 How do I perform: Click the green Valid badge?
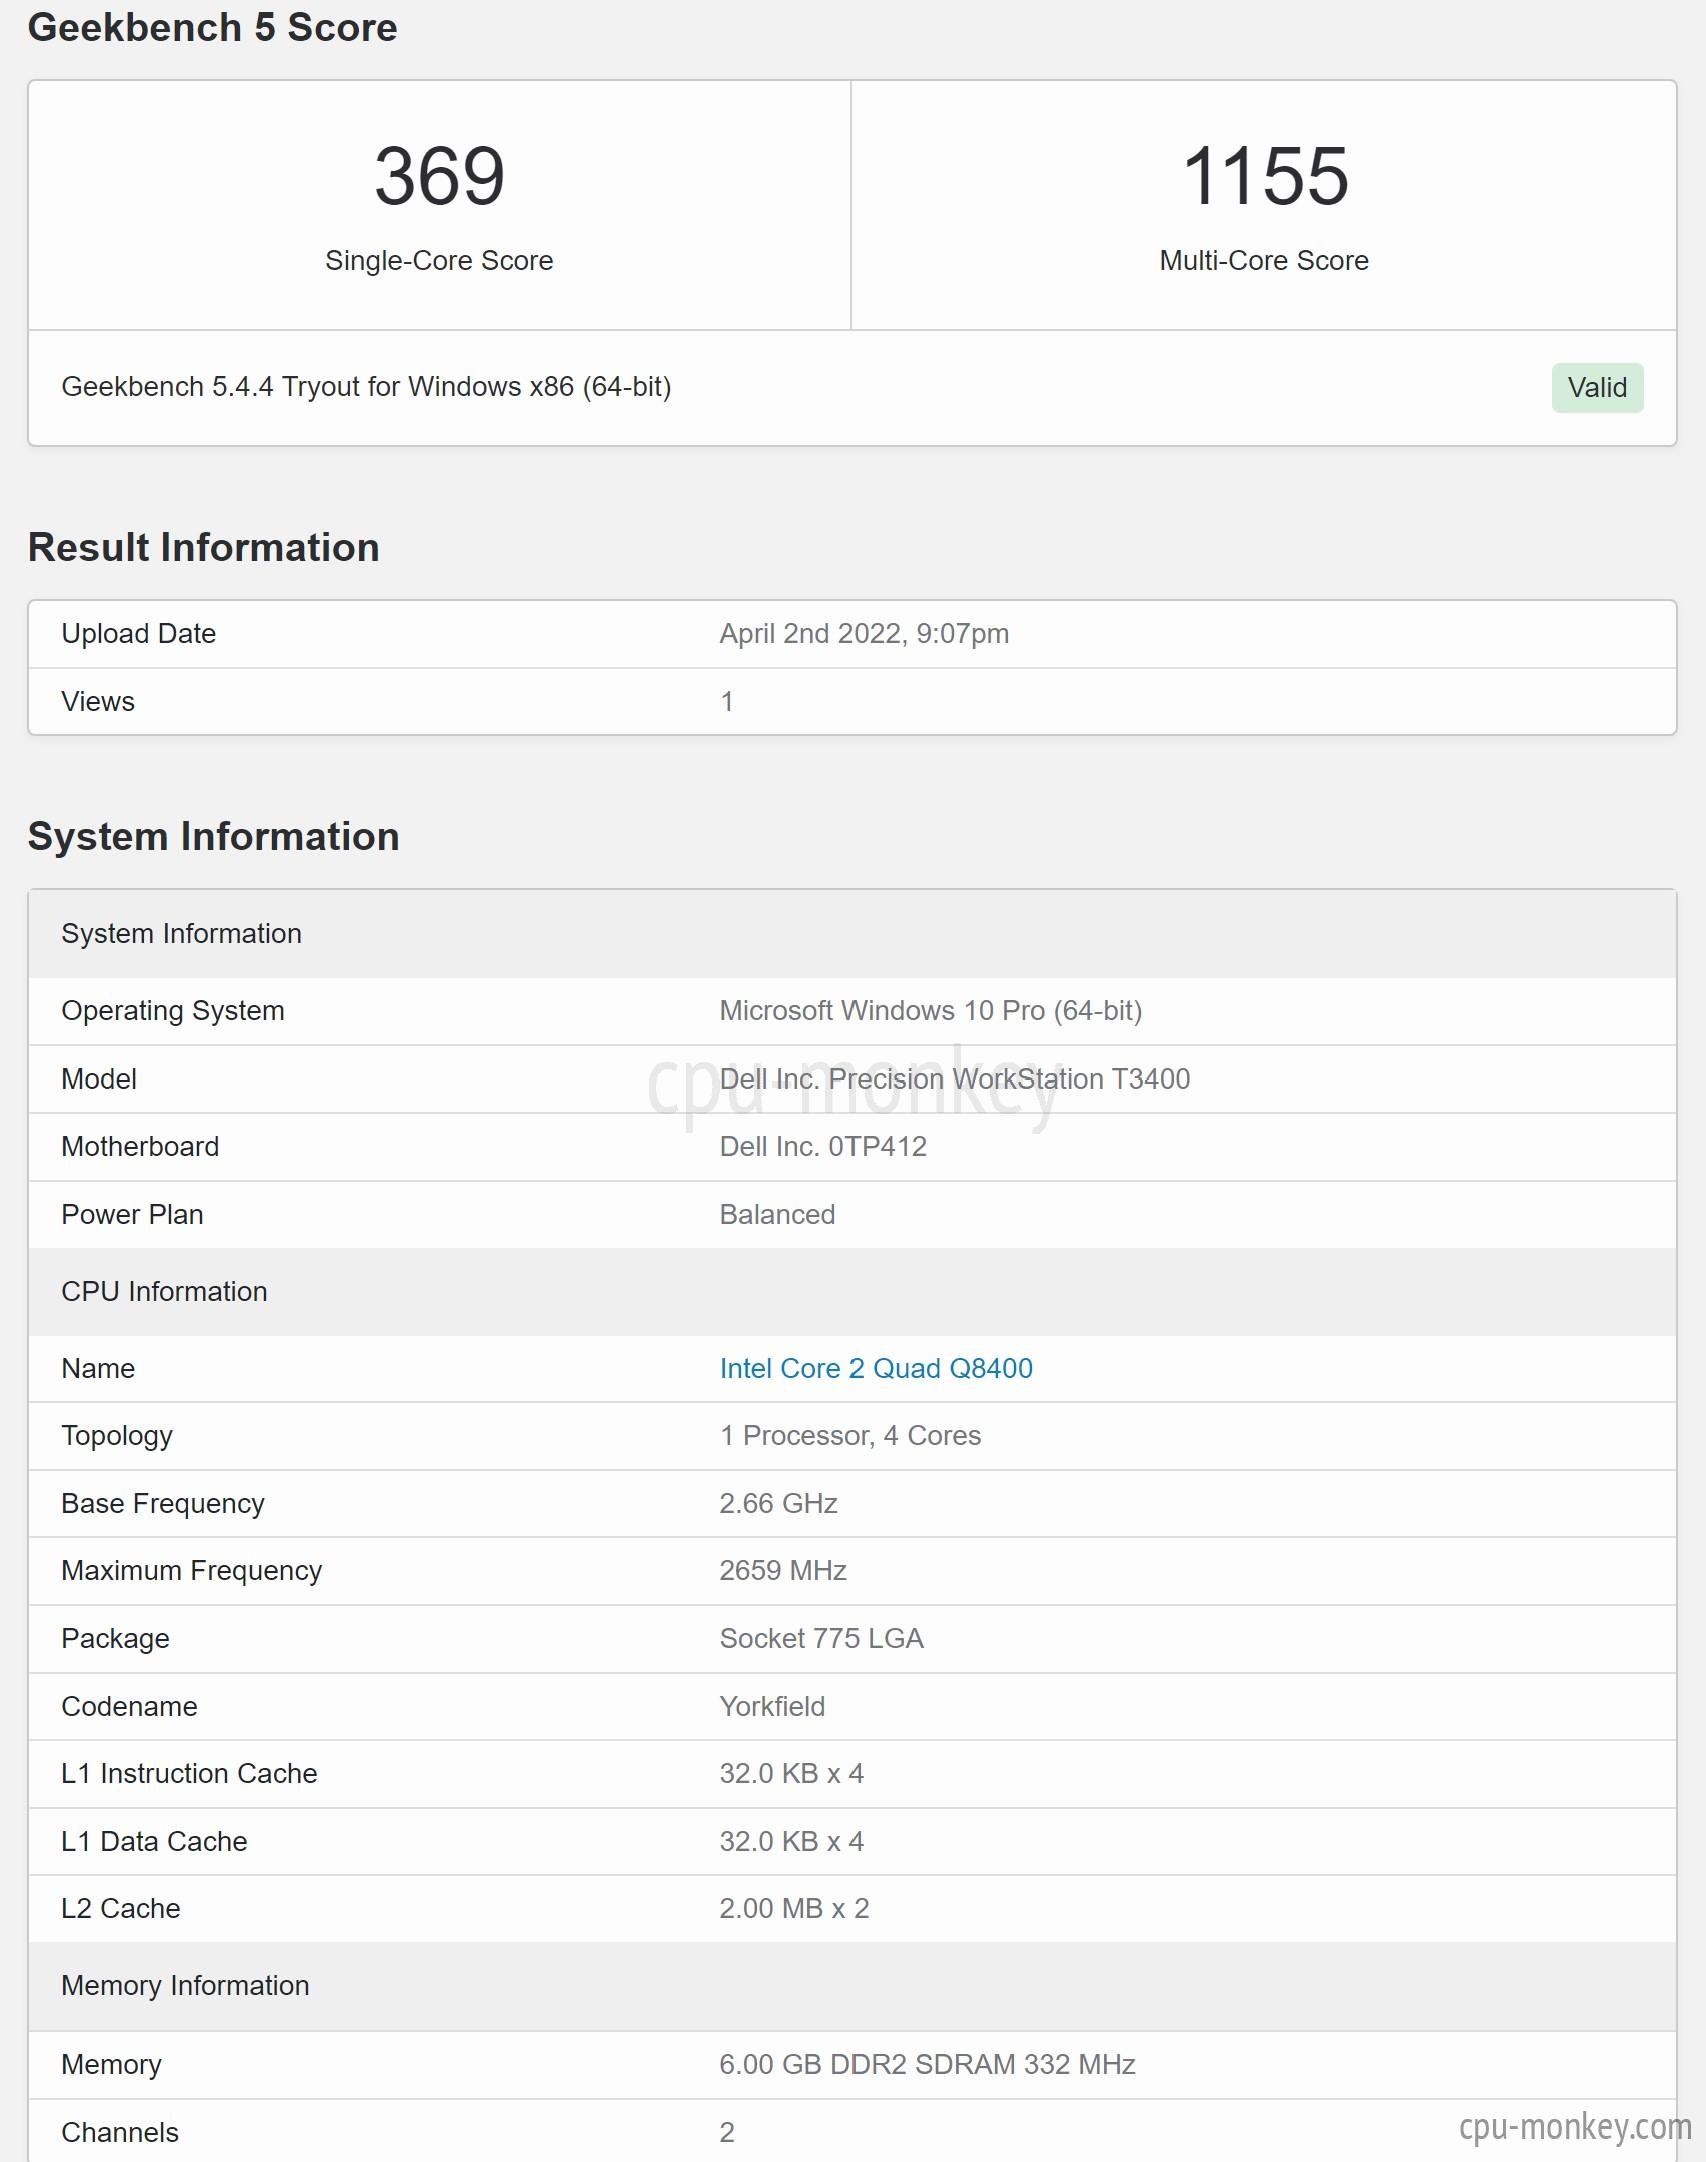tap(1597, 387)
